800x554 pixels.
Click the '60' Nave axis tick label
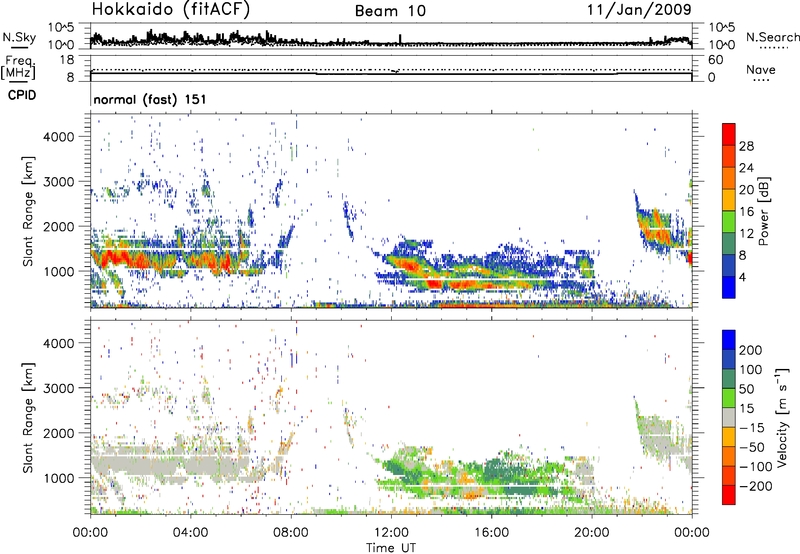pos(716,60)
